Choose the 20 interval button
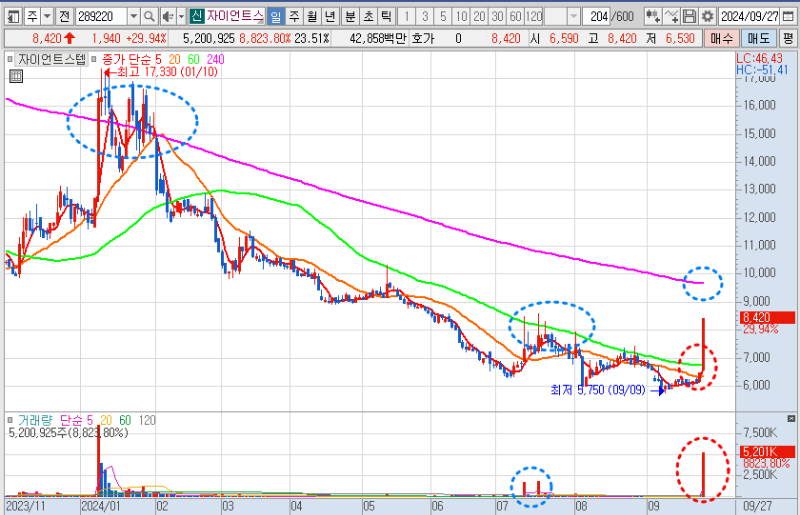Image resolution: width=800 pixels, height=515 pixels. [479, 17]
